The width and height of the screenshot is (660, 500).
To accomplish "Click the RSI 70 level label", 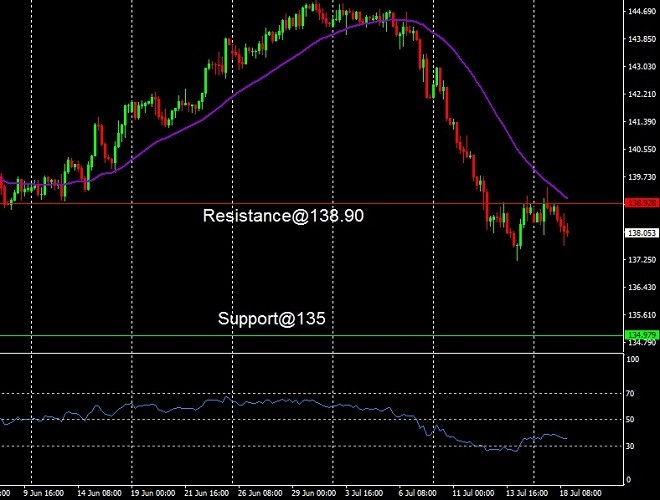I will (630, 394).
